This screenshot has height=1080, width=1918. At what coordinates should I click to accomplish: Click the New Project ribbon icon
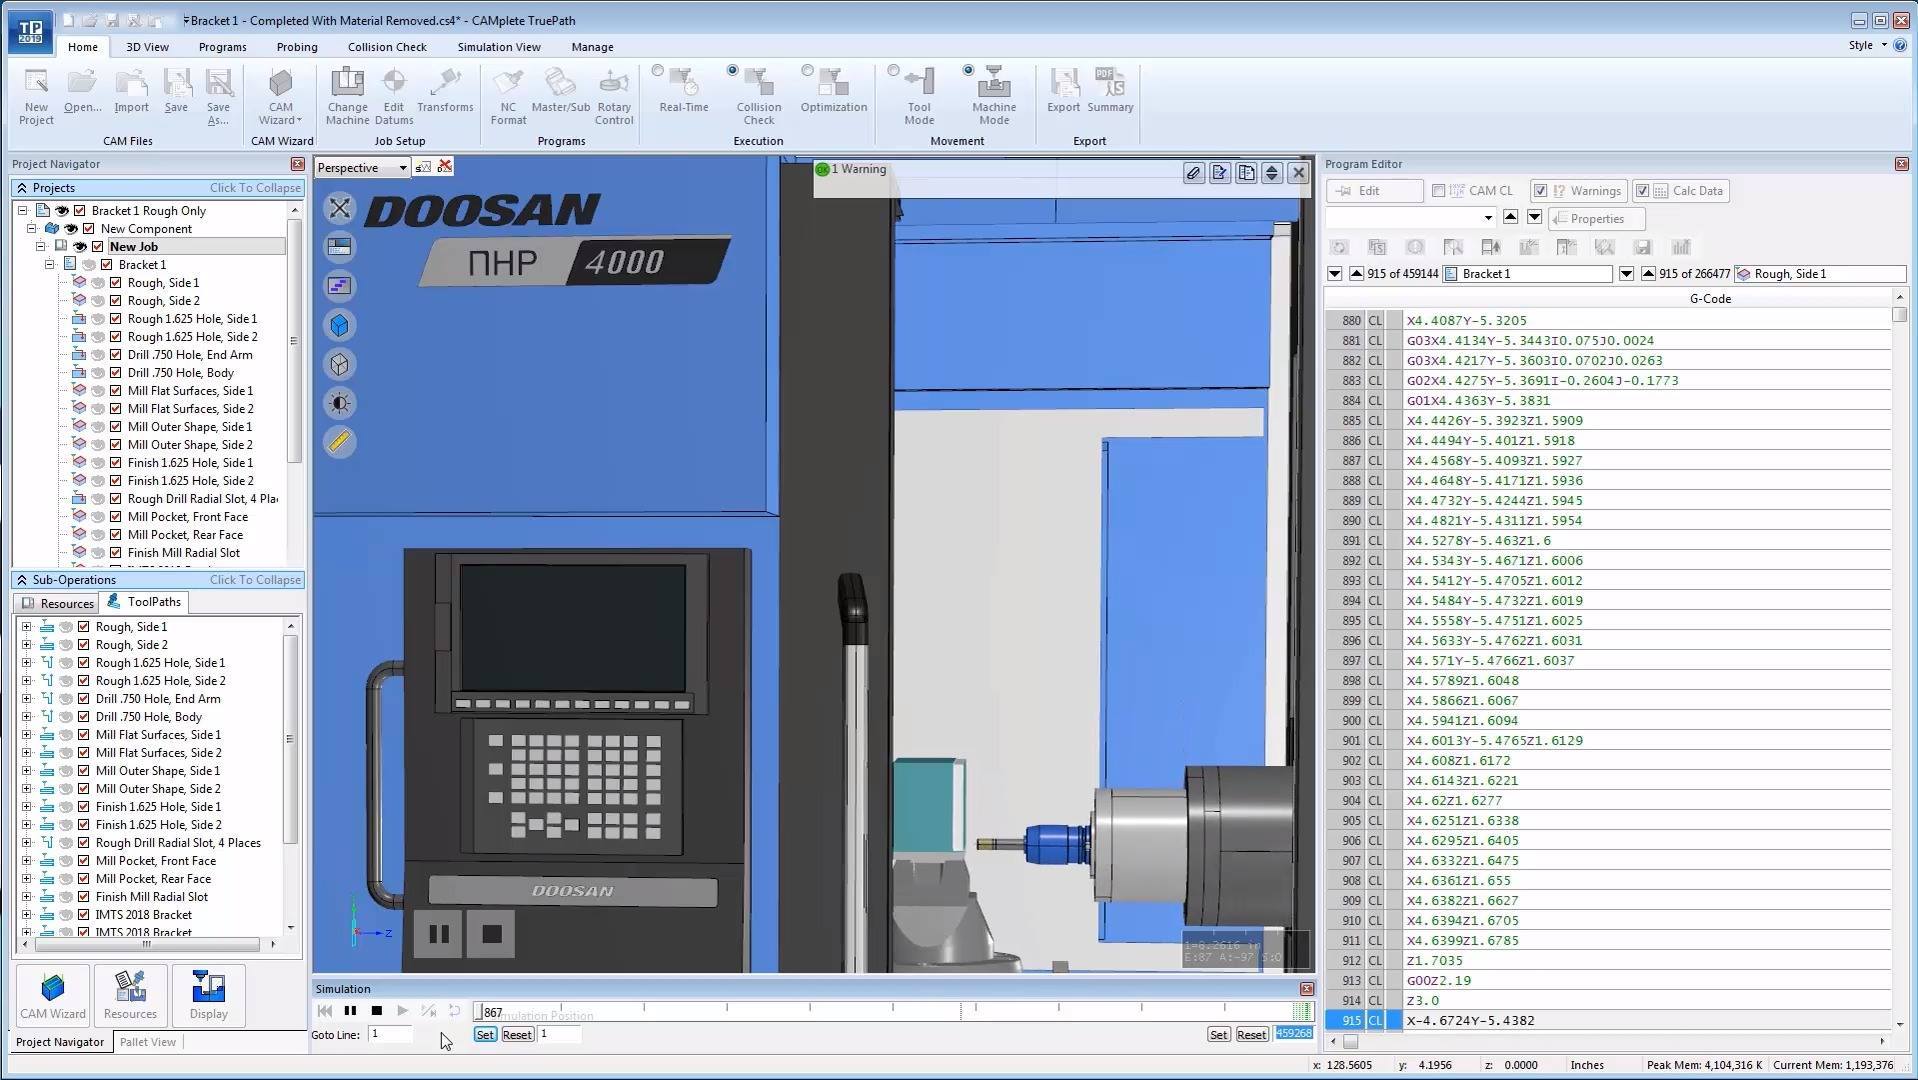[x=36, y=96]
